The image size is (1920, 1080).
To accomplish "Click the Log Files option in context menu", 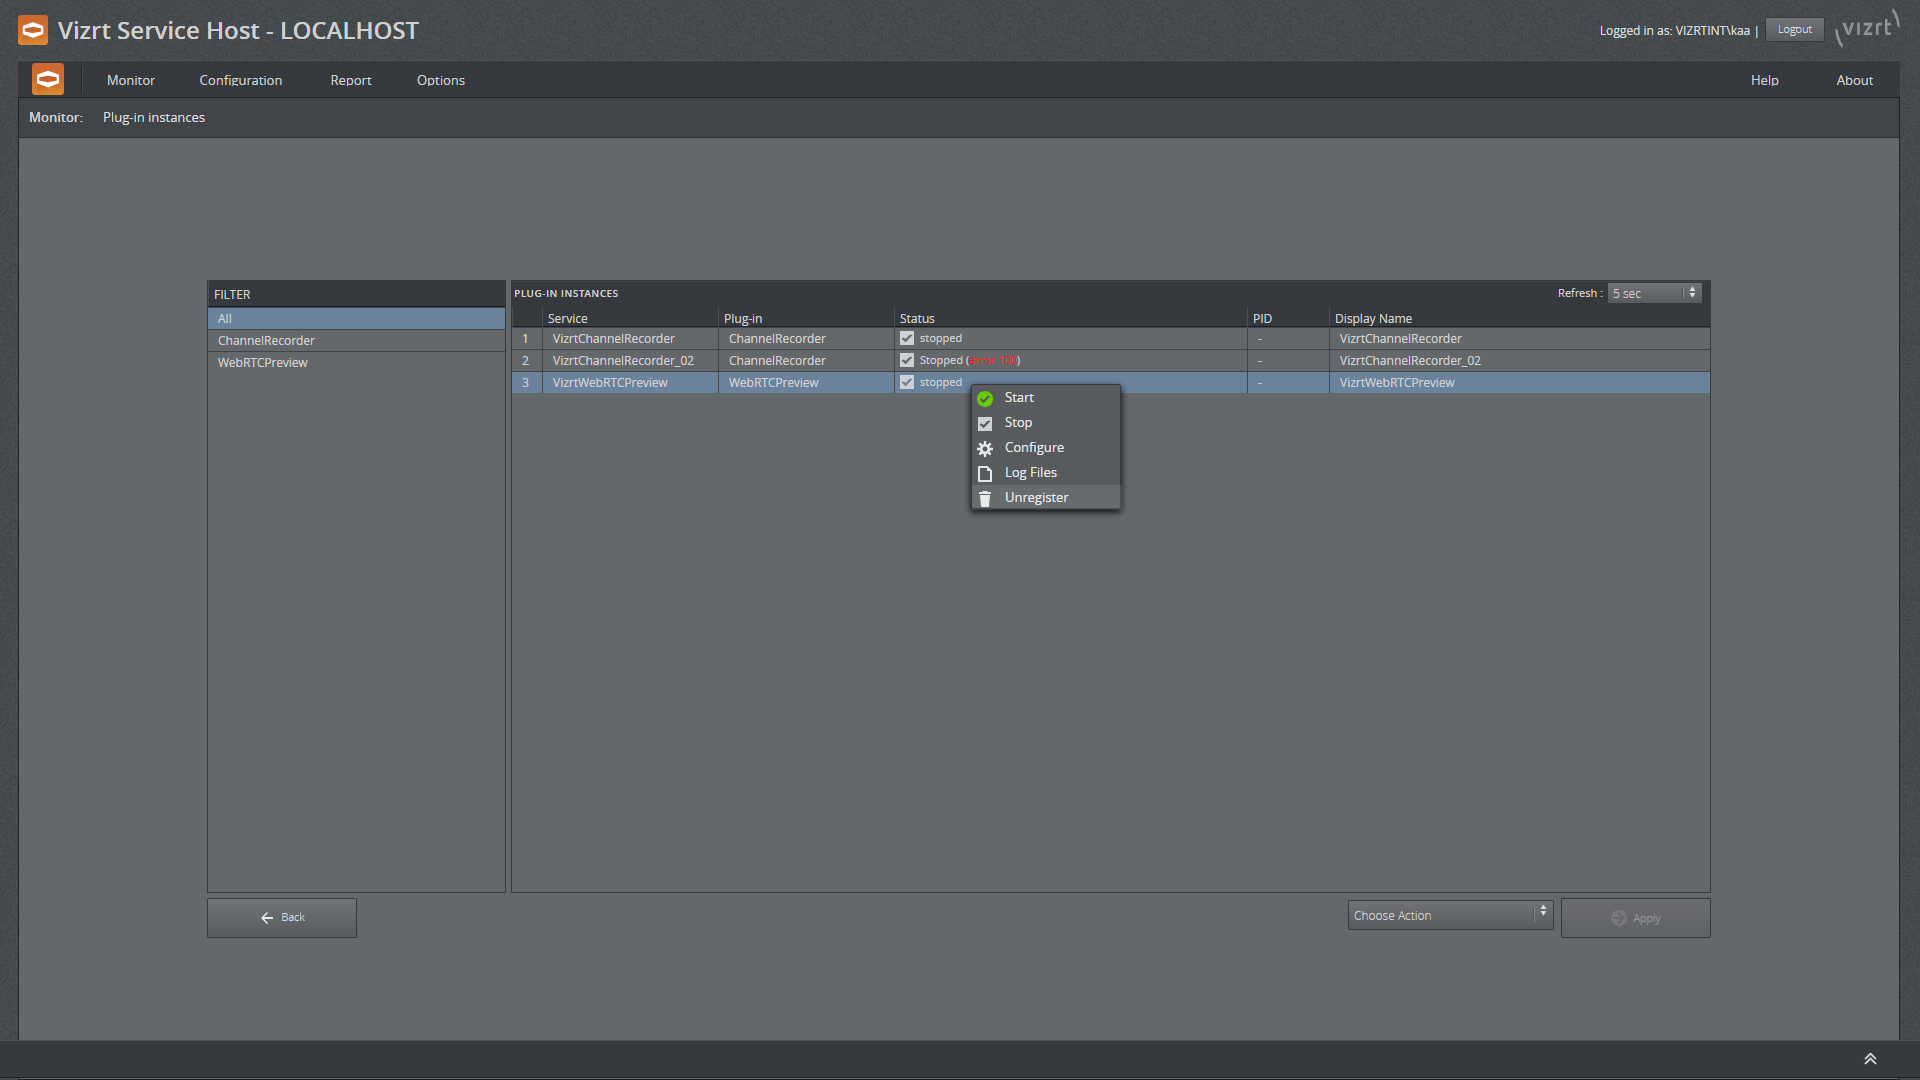I will tap(1030, 472).
